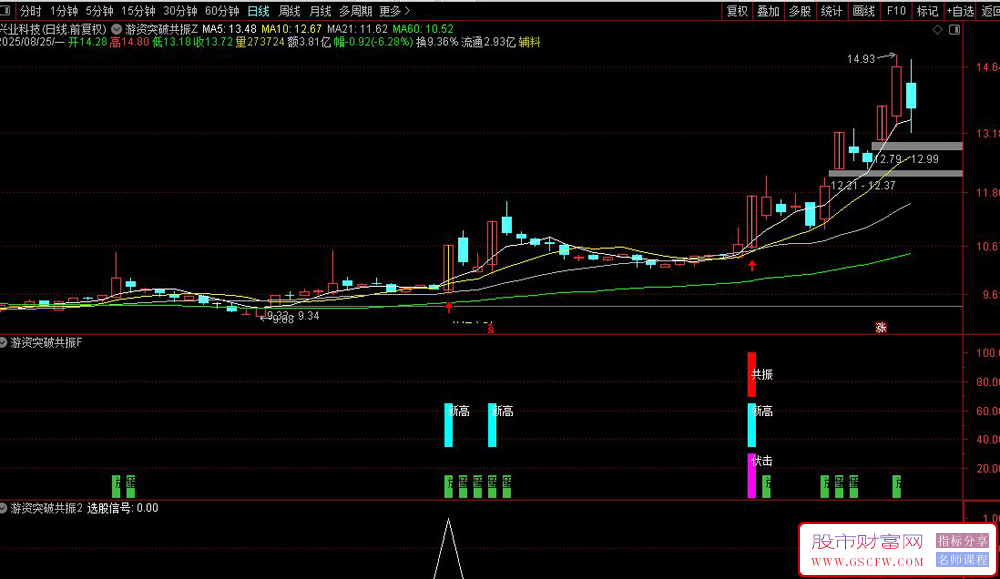Toggle the side panel icon near price axis
The image size is (1000, 579).
point(955,30)
